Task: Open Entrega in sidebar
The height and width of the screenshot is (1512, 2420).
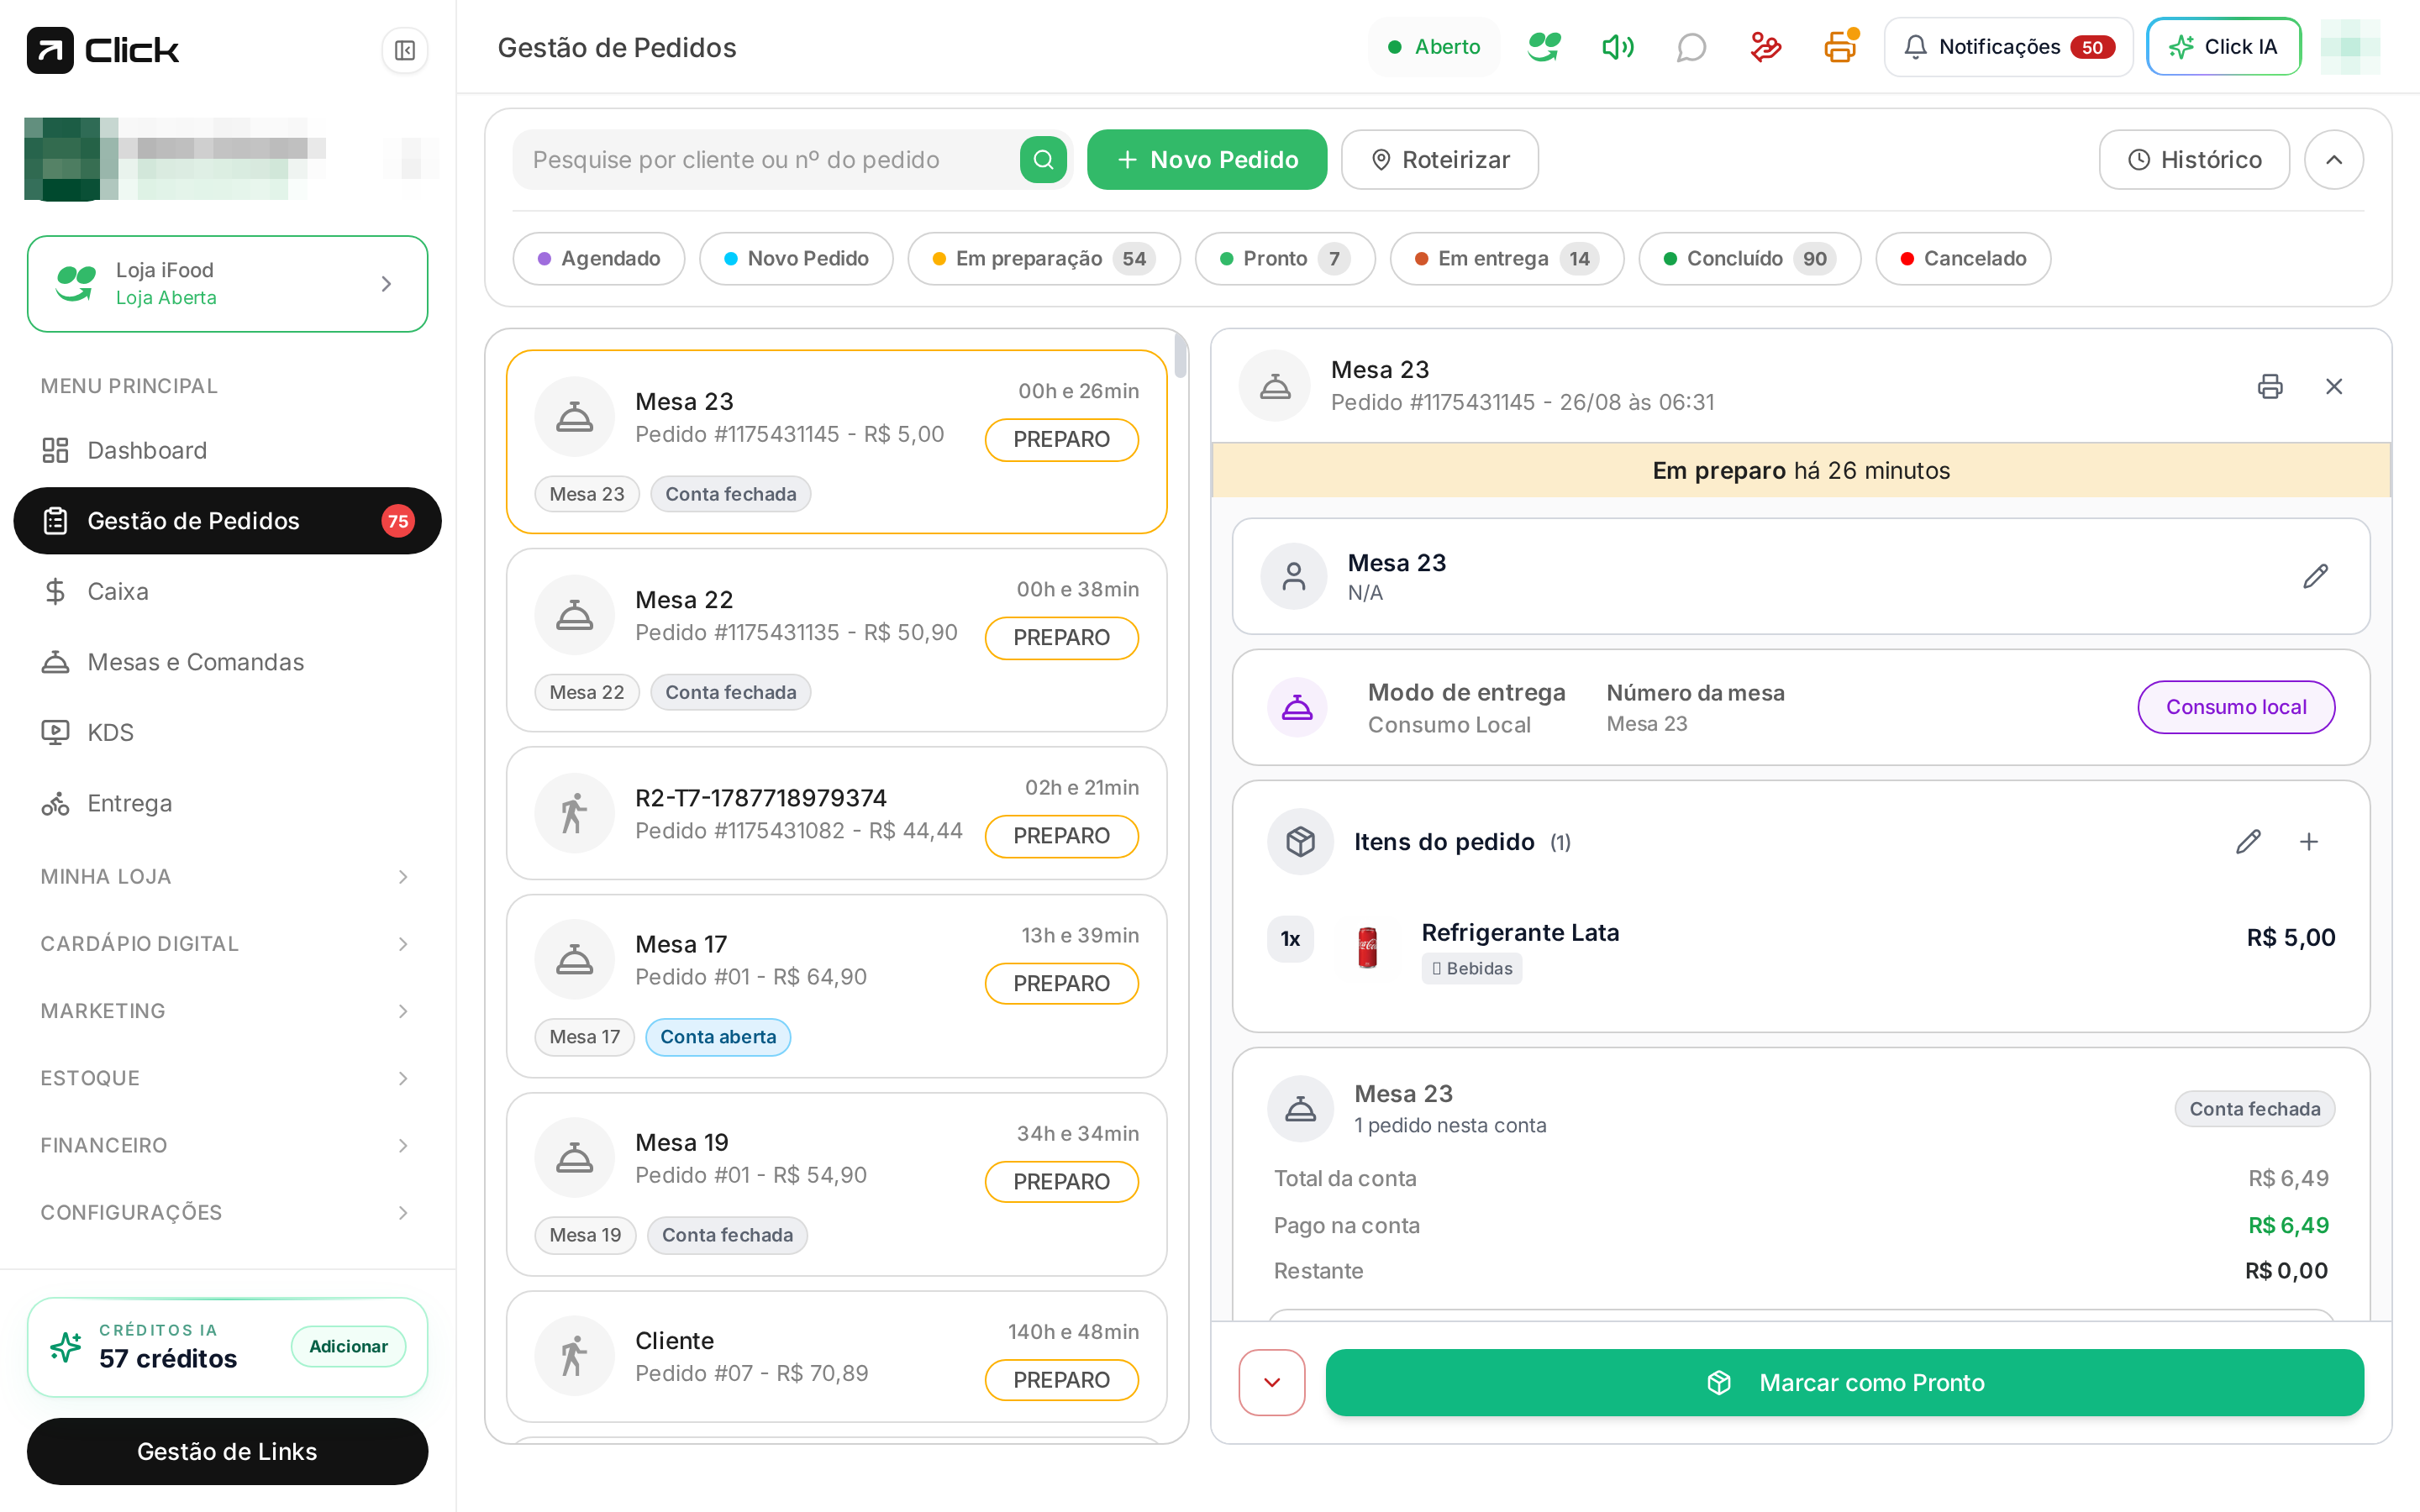Action: coord(227,803)
